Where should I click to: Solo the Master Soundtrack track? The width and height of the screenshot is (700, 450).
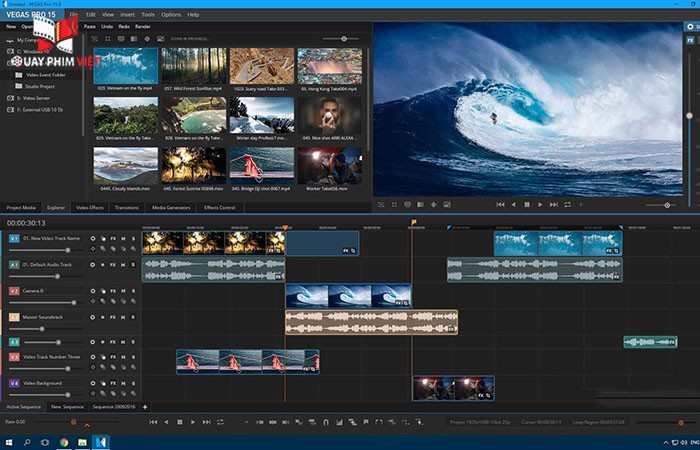[133, 317]
